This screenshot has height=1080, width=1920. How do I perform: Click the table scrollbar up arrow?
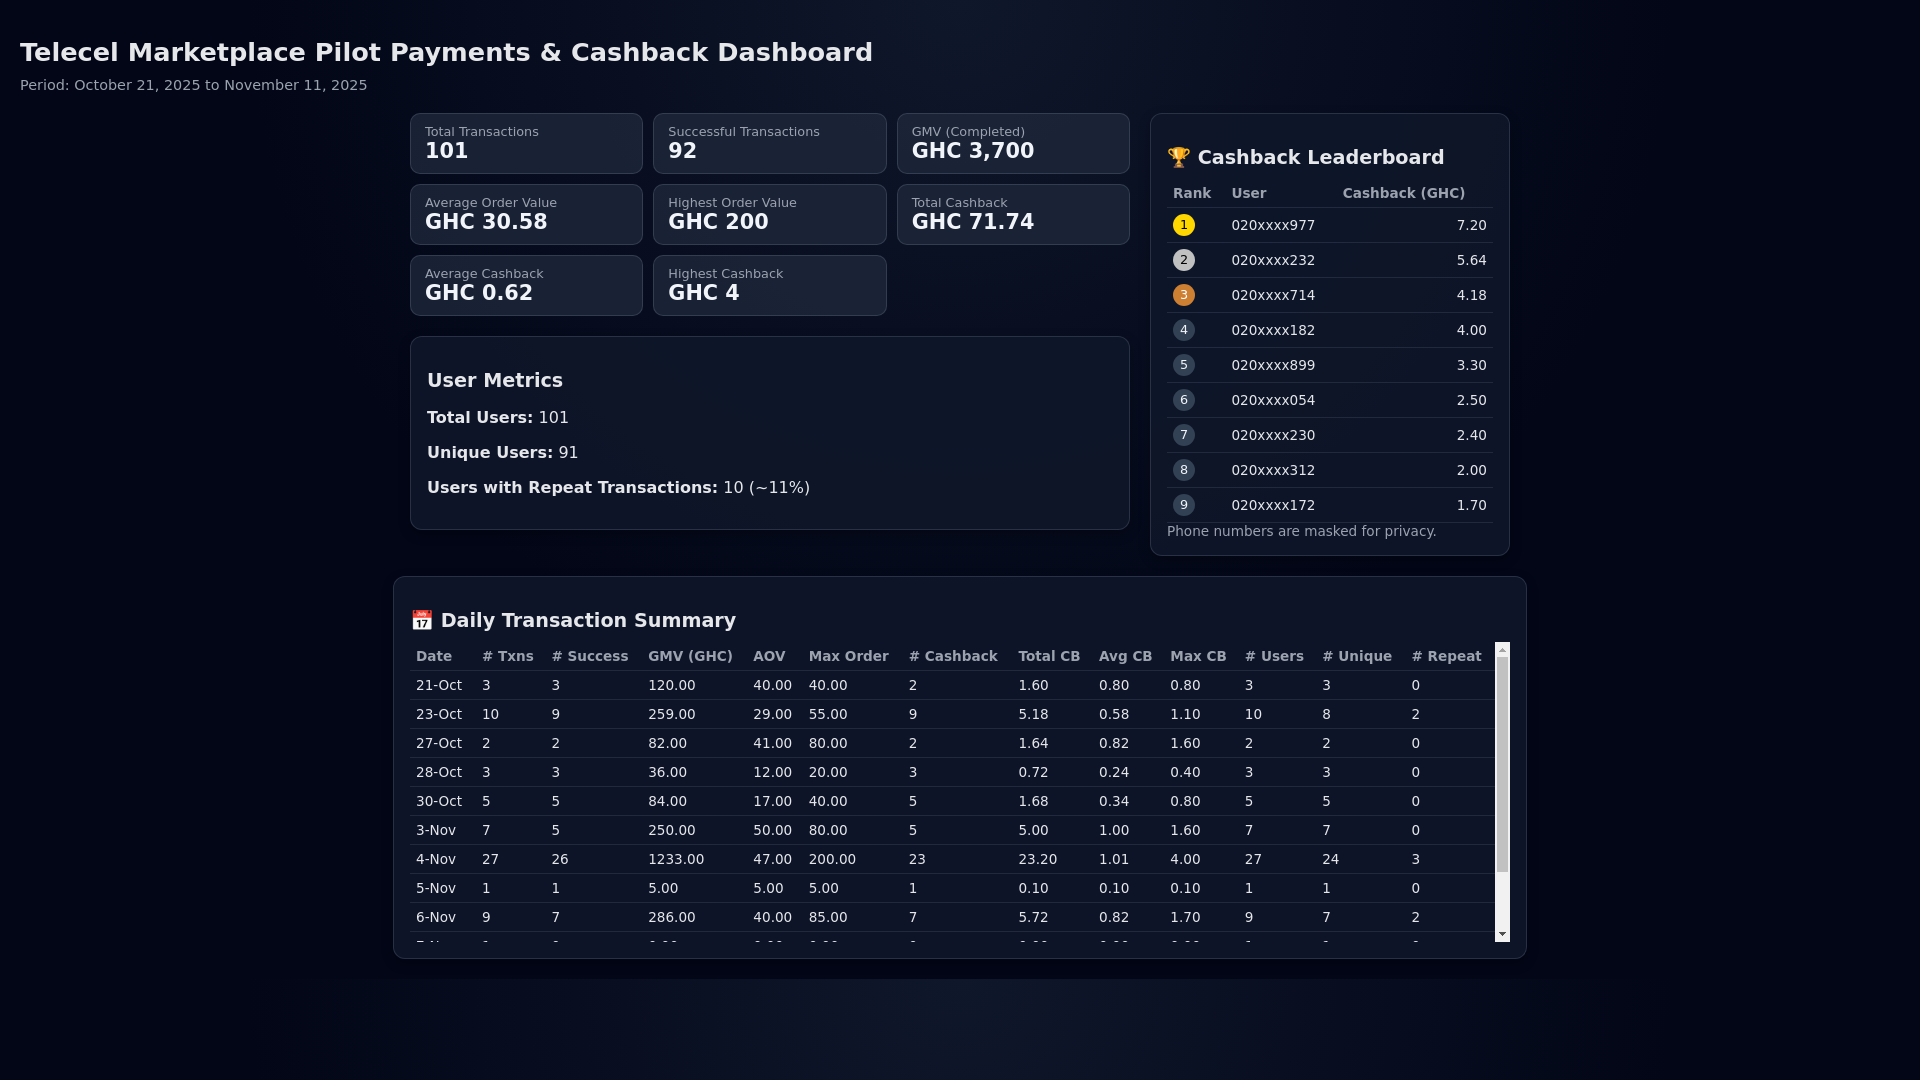[x=1502, y=650]
